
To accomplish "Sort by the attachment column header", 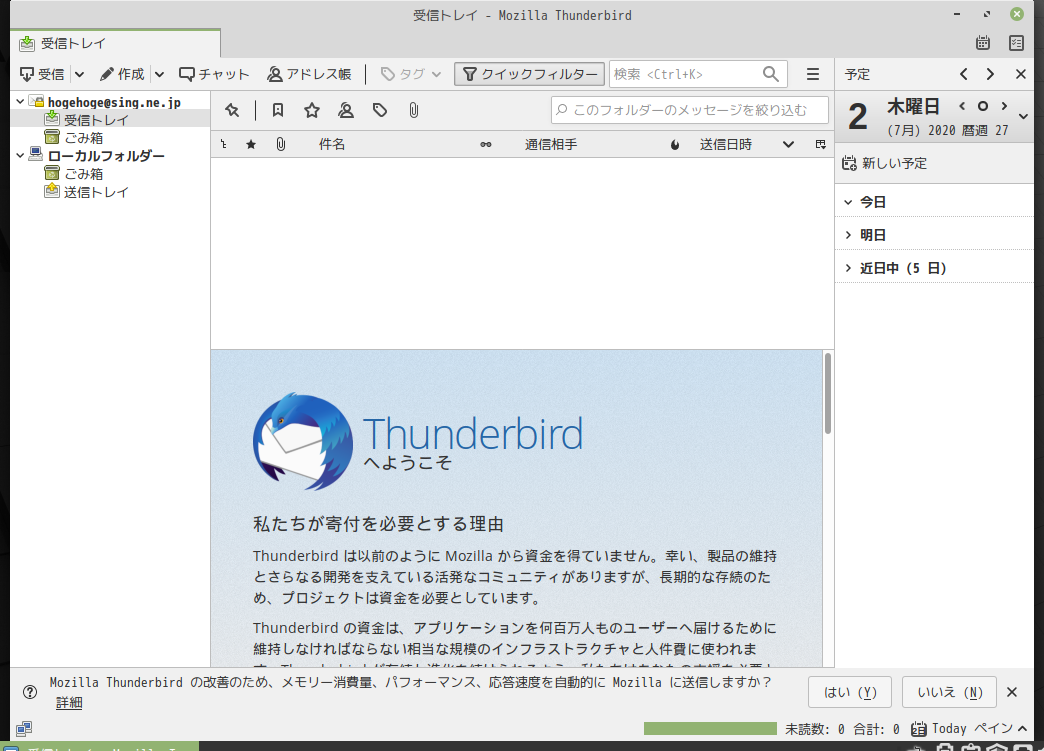I will coord(280,144).
